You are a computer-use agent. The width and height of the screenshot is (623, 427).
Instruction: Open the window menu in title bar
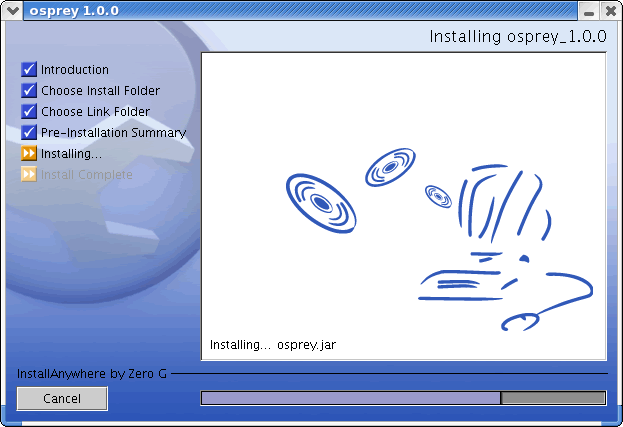coord(13,10)
